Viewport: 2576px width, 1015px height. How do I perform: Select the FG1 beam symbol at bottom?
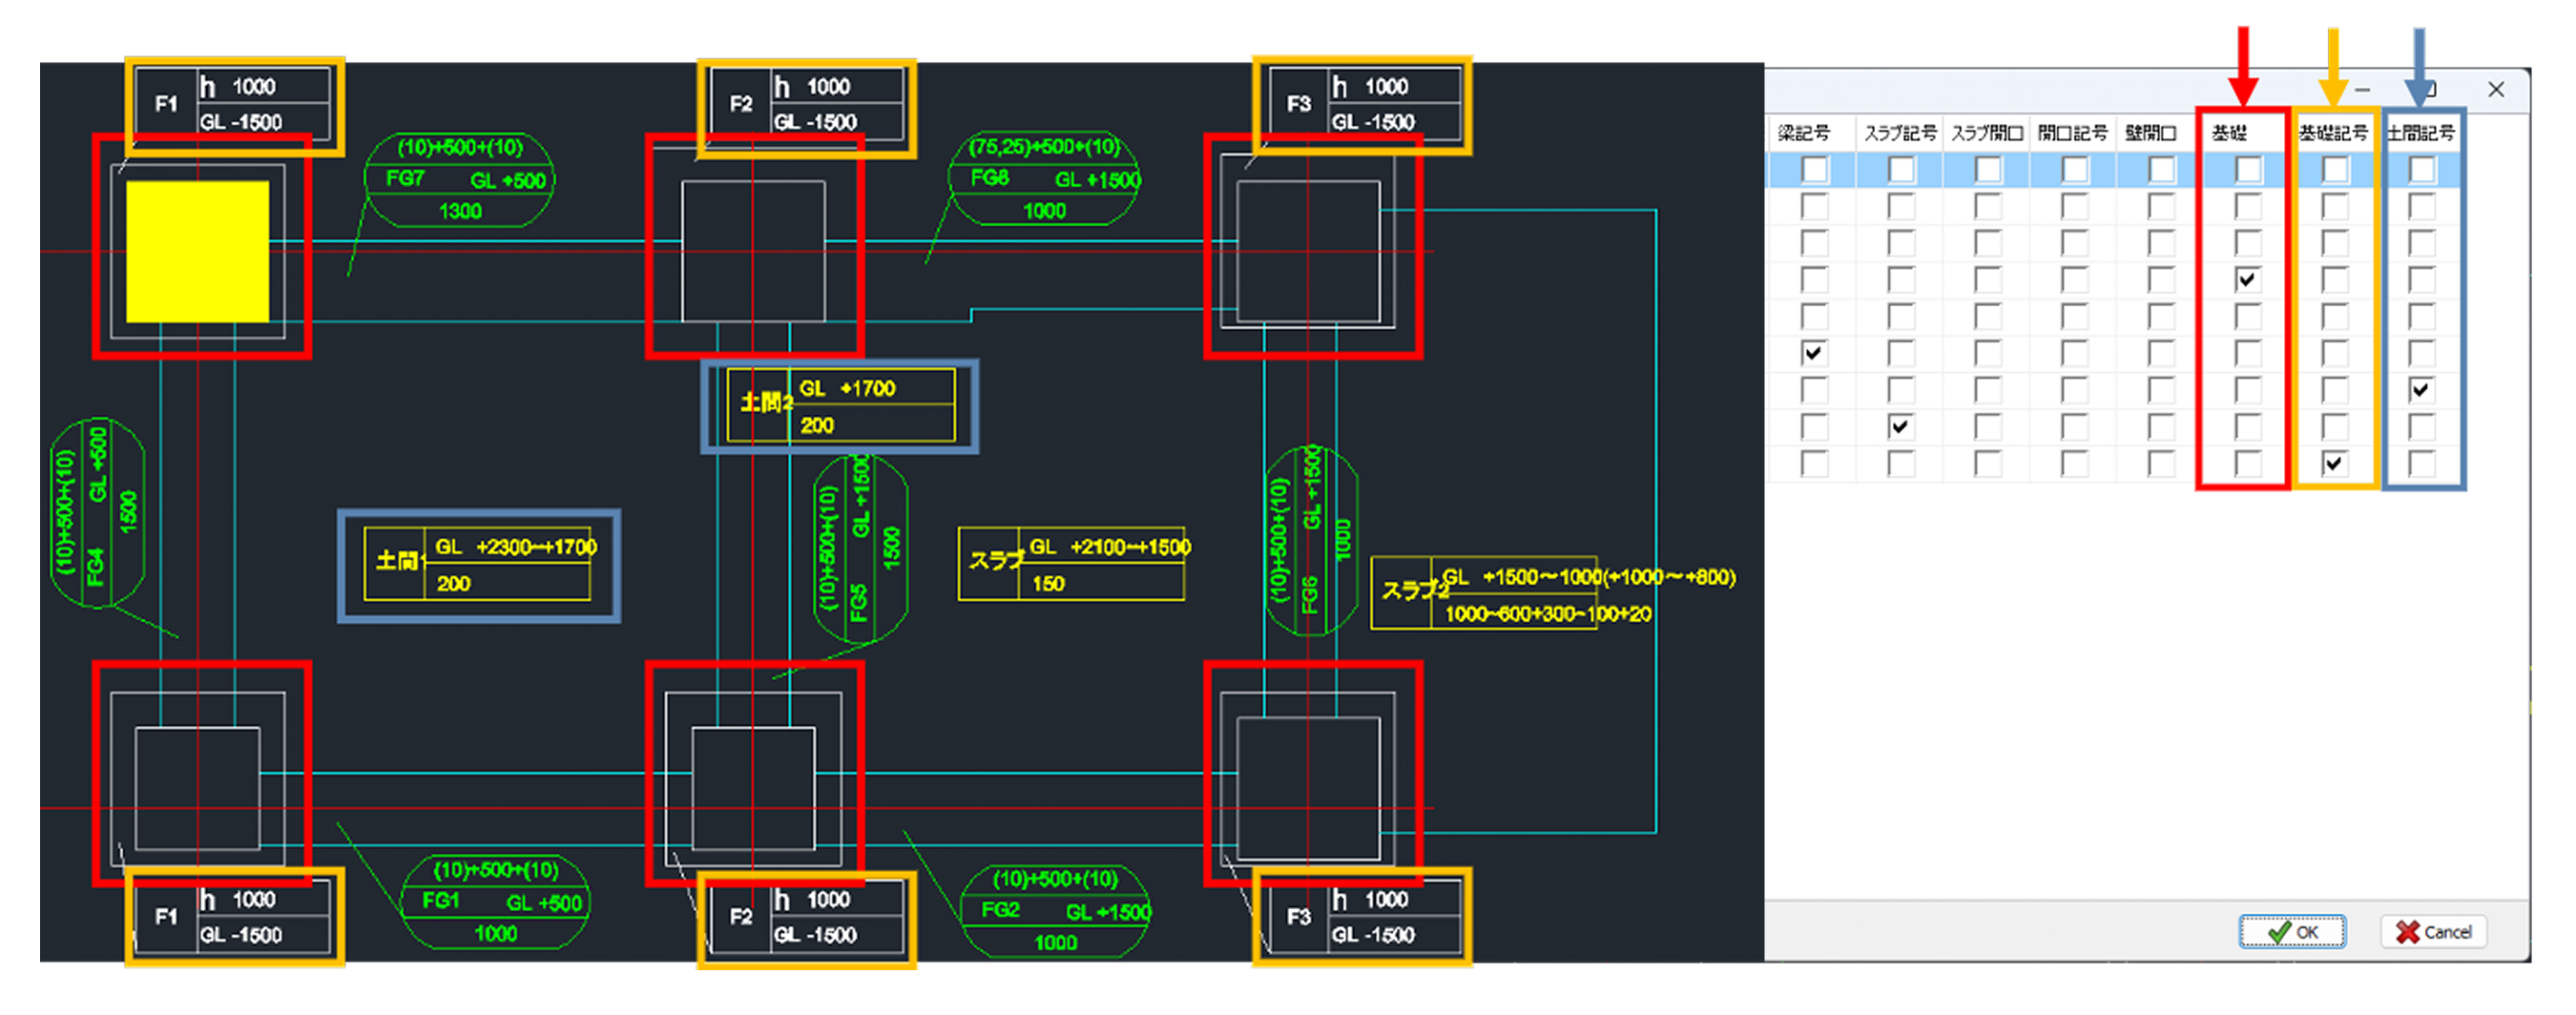pyautogui.click(x=495, y=902)
